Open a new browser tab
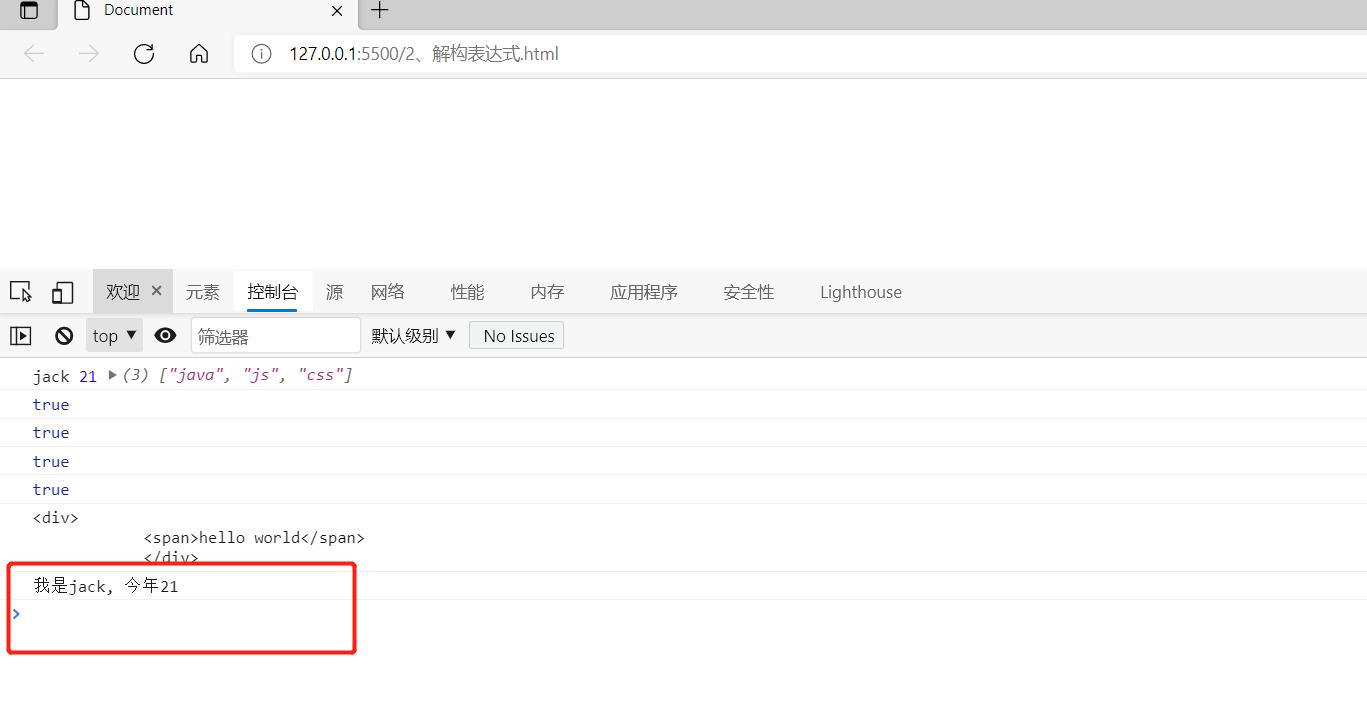This screenshot has height=725, width=1367. point(380,11)
